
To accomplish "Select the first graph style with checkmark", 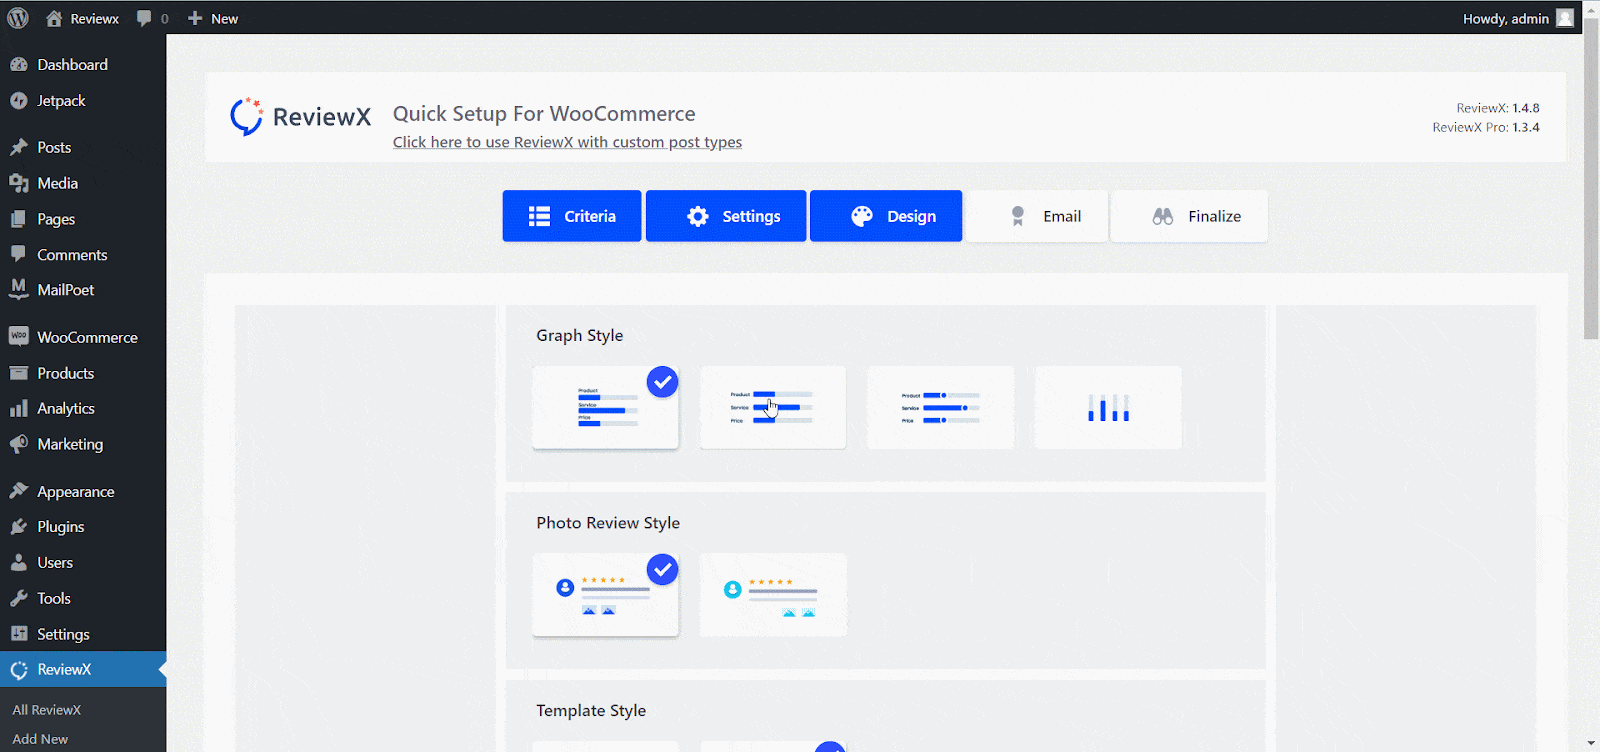I will click(x=605, y=408).
